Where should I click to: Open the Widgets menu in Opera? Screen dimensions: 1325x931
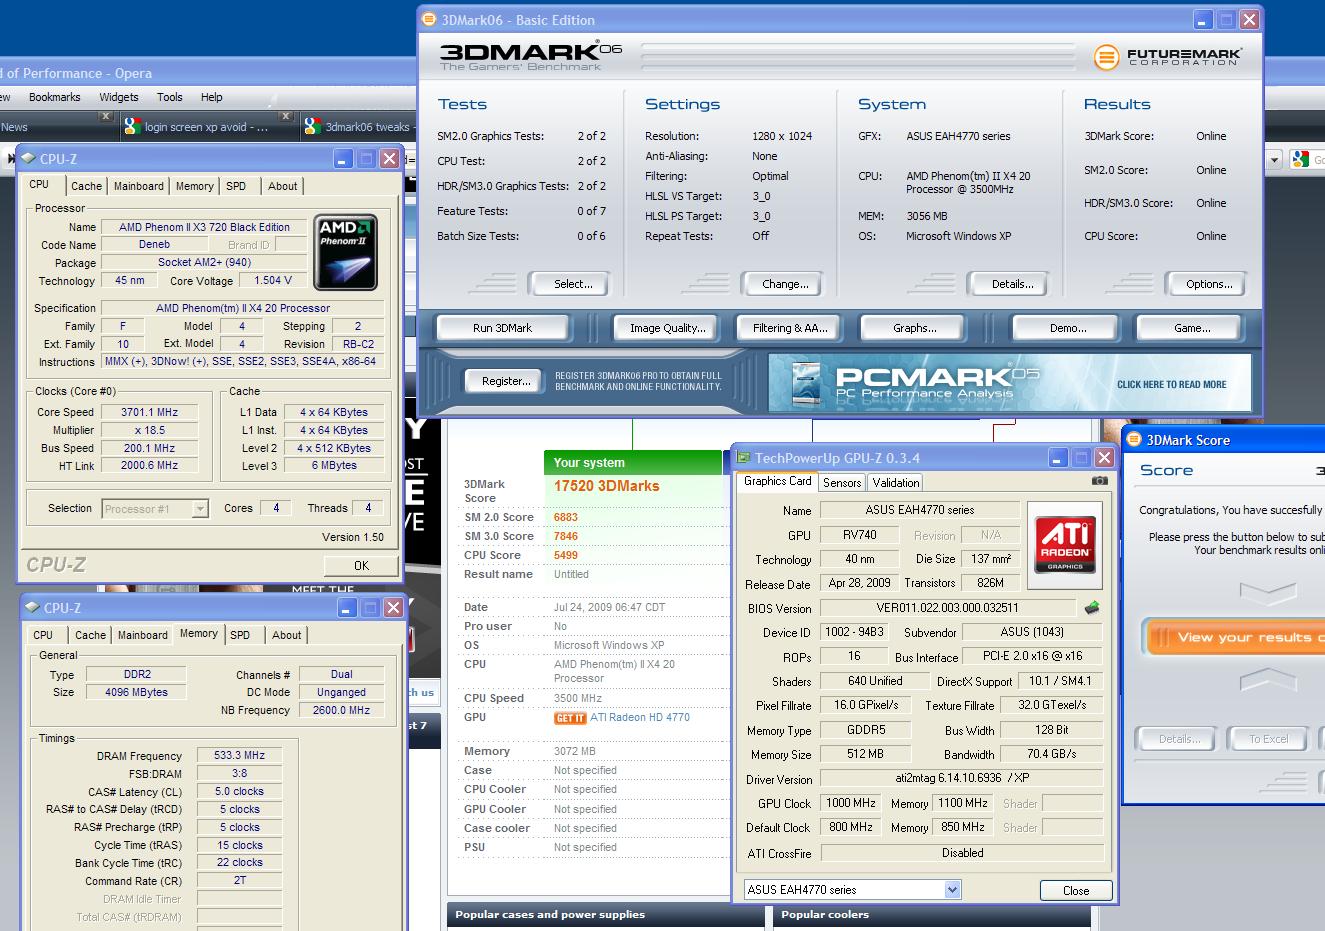point(118,97)
